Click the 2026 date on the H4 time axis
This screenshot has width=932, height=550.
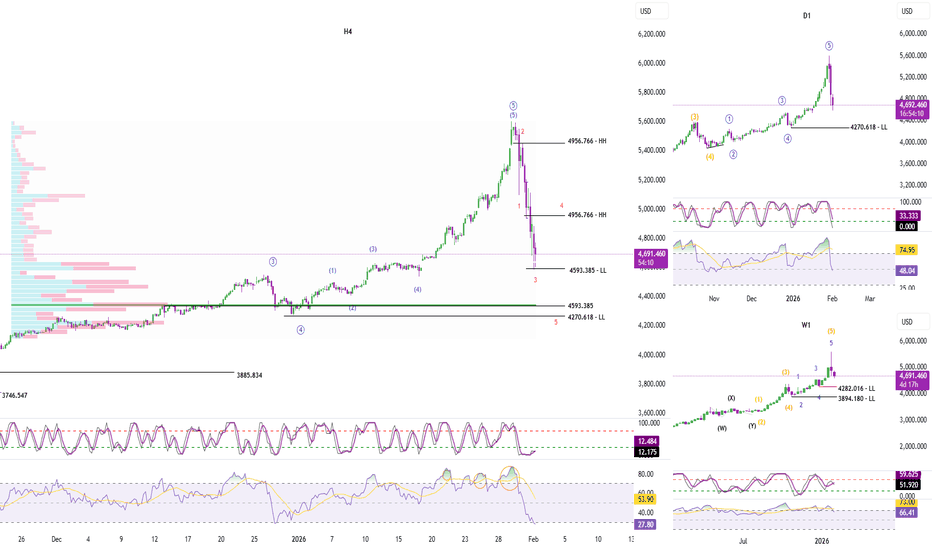[299, 539]
